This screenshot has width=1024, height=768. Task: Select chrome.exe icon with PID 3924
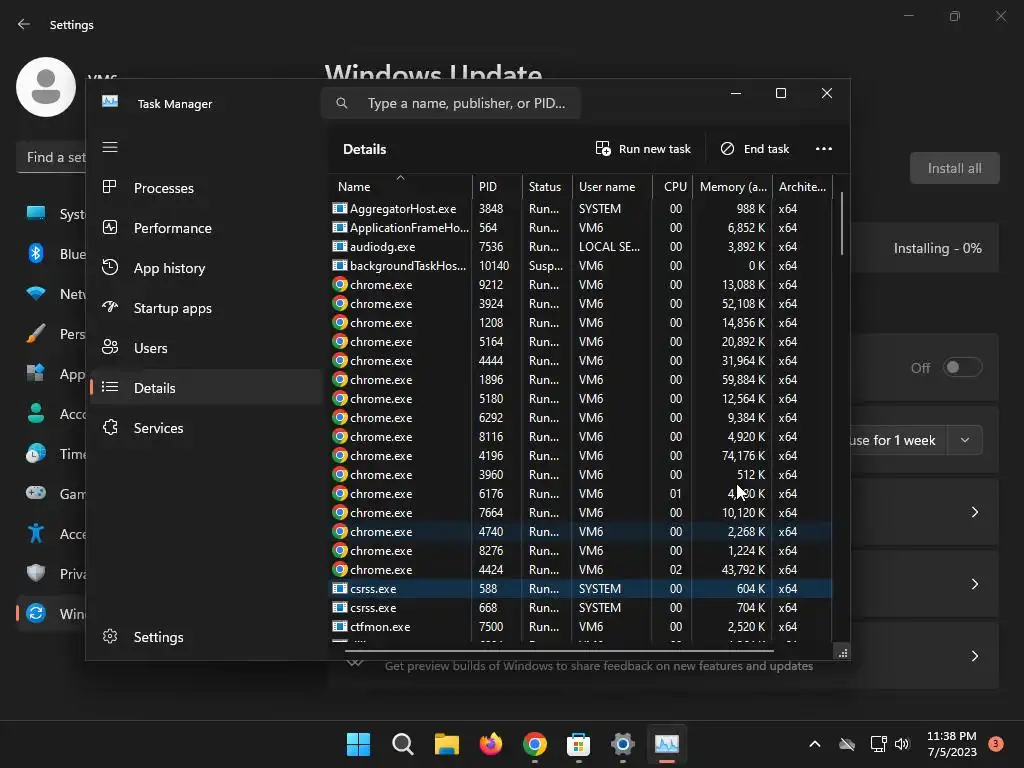coord(340,304)
